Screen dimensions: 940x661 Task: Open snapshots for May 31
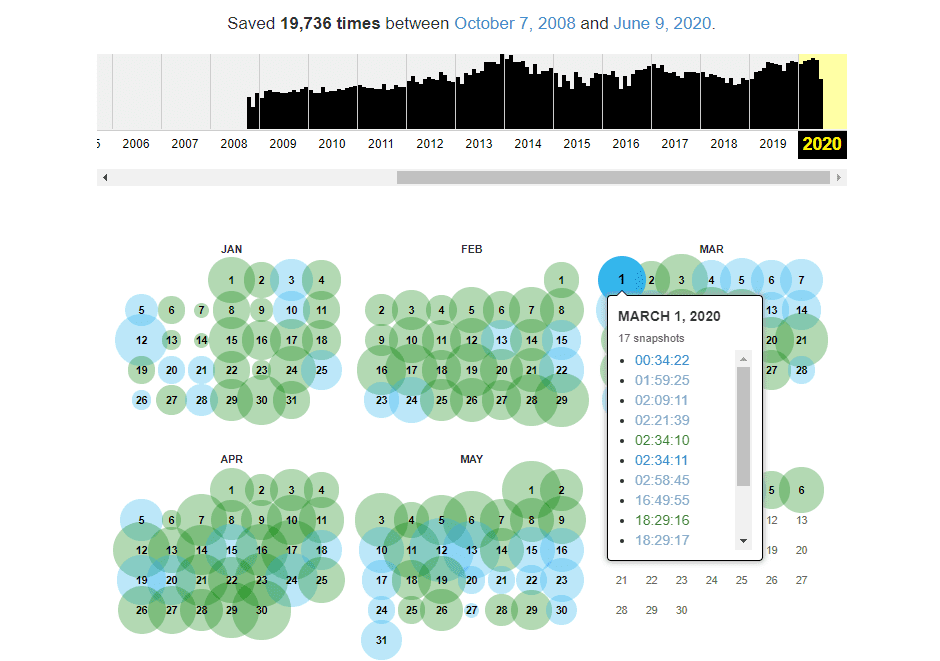point(381,640)
